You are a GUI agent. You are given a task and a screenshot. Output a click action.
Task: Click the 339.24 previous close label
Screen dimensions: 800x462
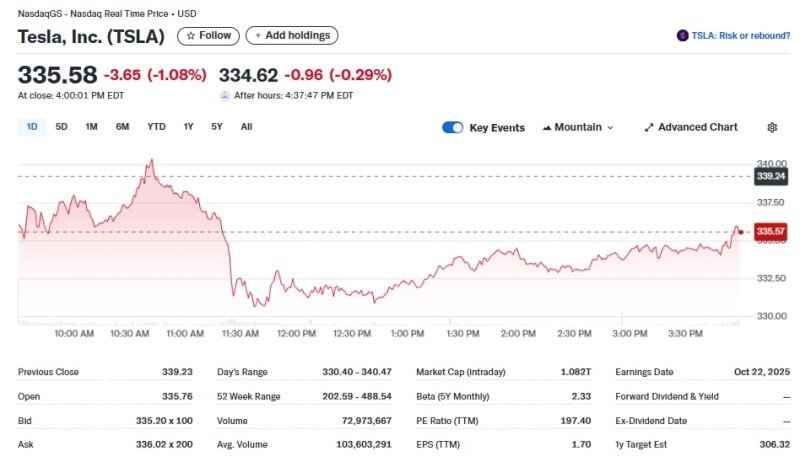[771, 176]
